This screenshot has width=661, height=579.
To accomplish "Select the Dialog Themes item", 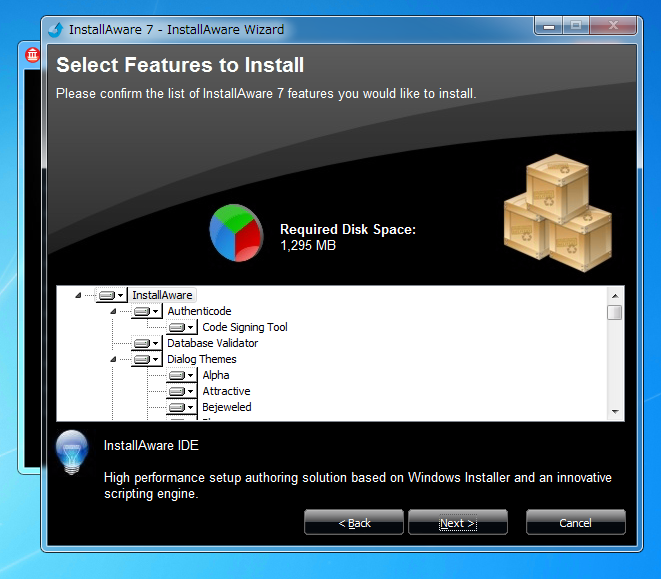I will pyautogui.click(x=202, y=359).
